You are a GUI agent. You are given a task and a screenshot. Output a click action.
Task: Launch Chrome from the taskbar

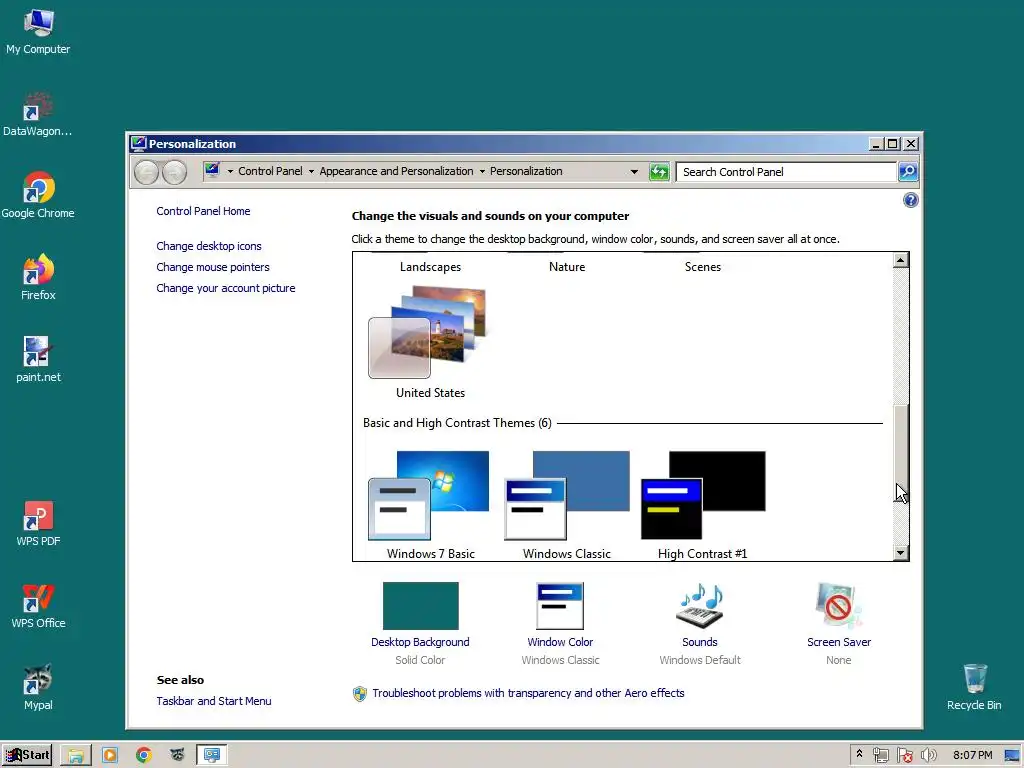144,755
